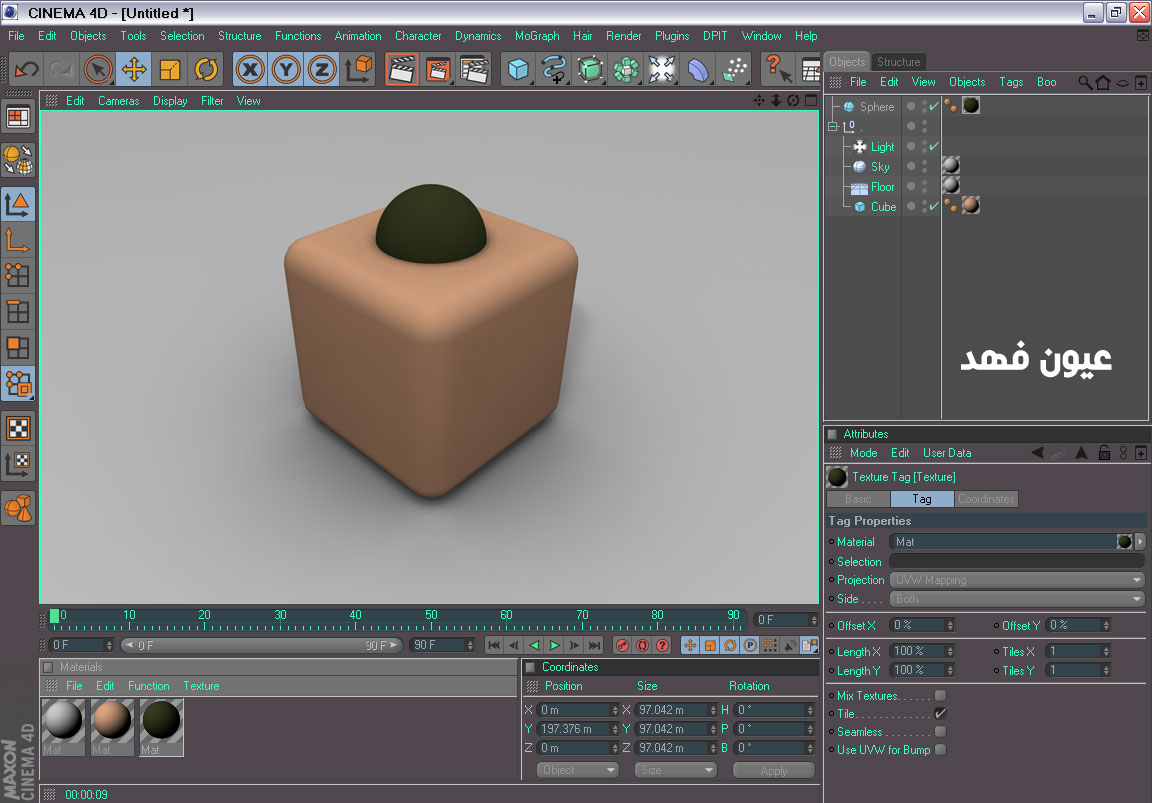This screenshot has width=1152, height=803.
Task: Open the NURBS objects icon
Action: pyautogui.click(x=590, y=70)
